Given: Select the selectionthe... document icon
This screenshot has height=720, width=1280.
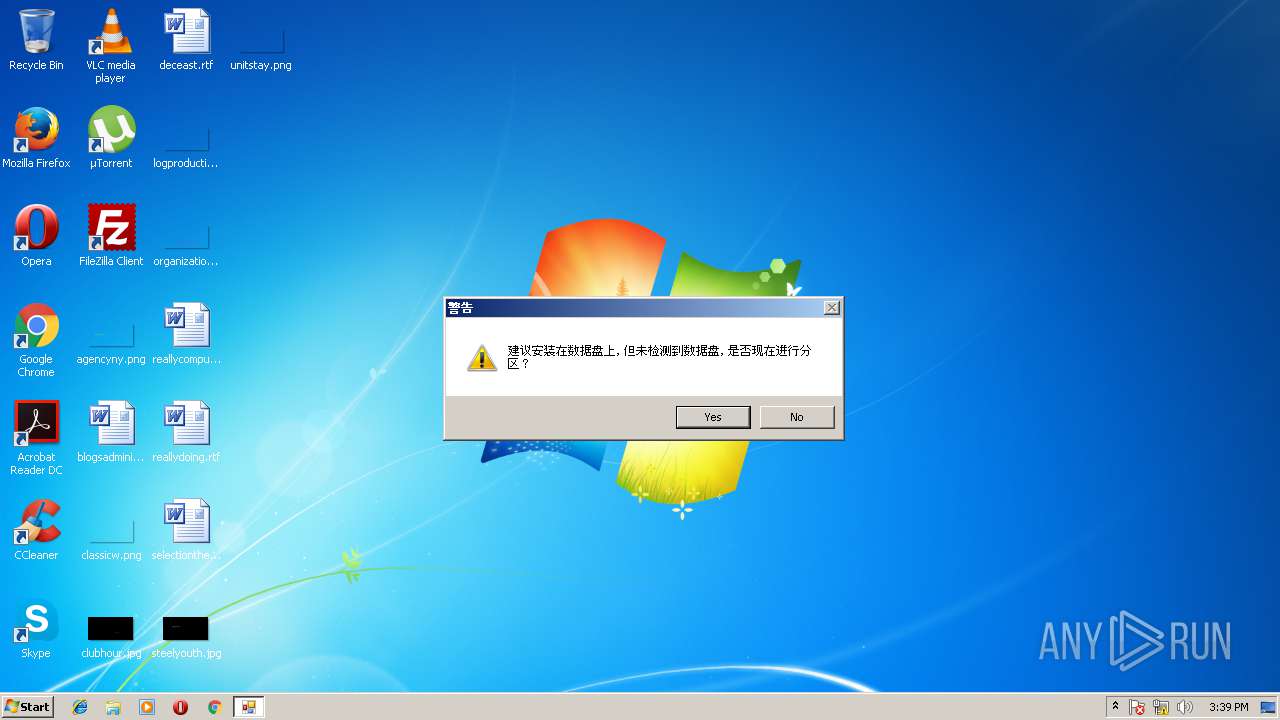Looking at the screenshot, I should point(186,530).
